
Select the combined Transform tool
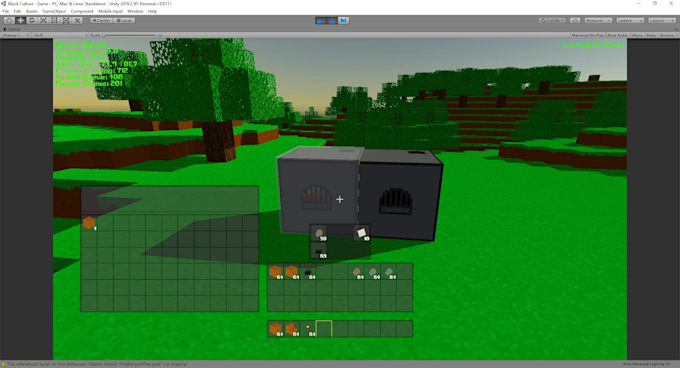tap(66, 20)
